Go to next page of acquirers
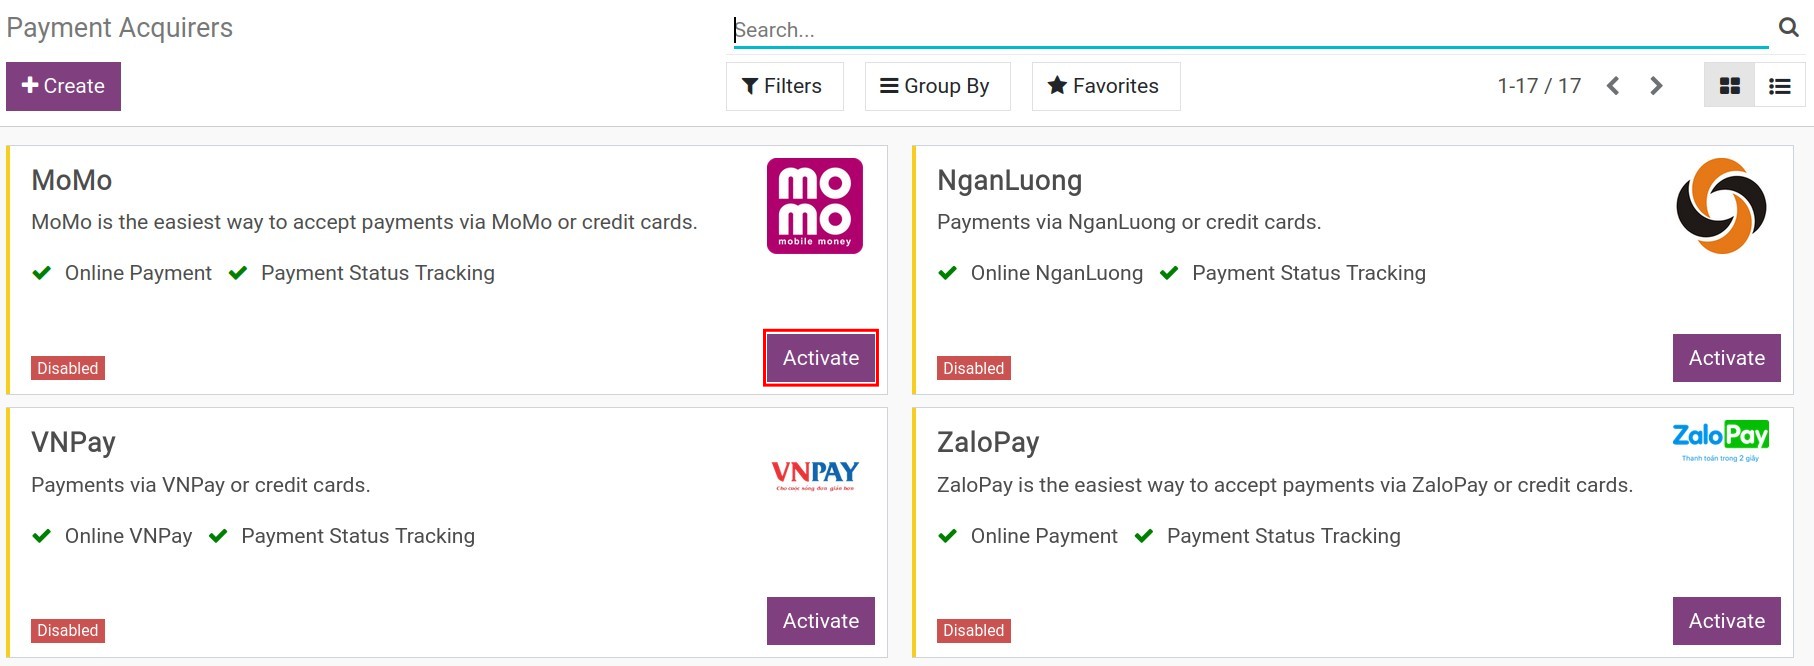 coord(1656,86)
